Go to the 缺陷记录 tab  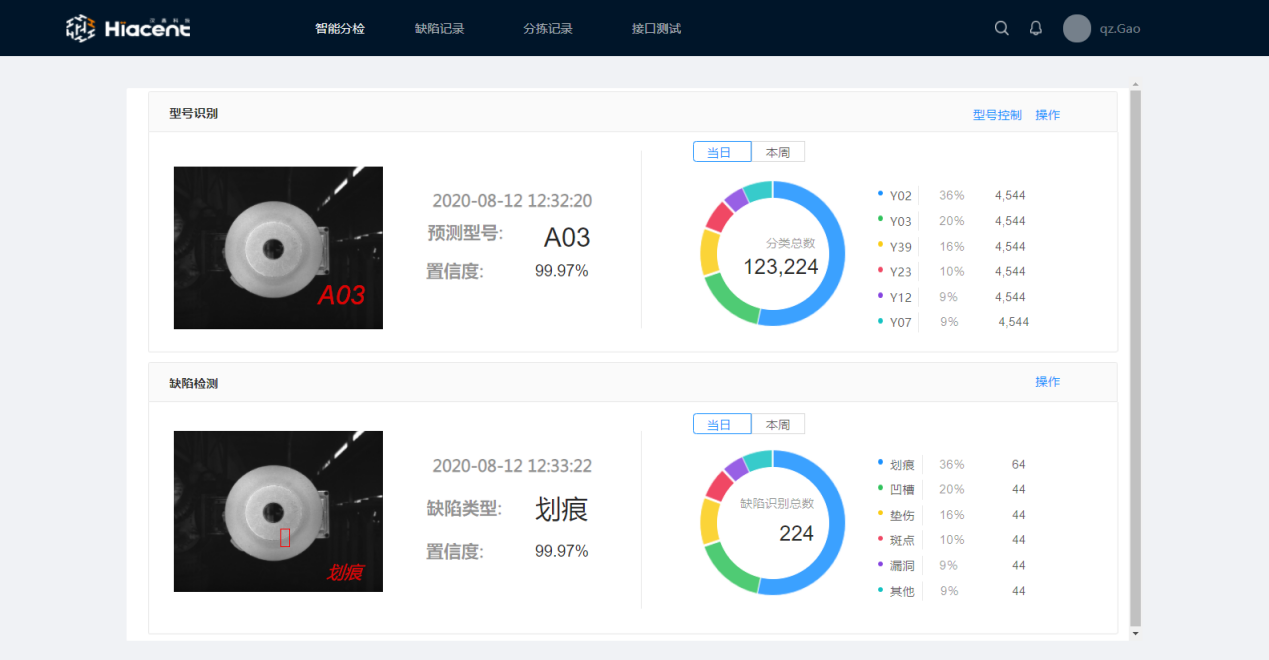439,29
